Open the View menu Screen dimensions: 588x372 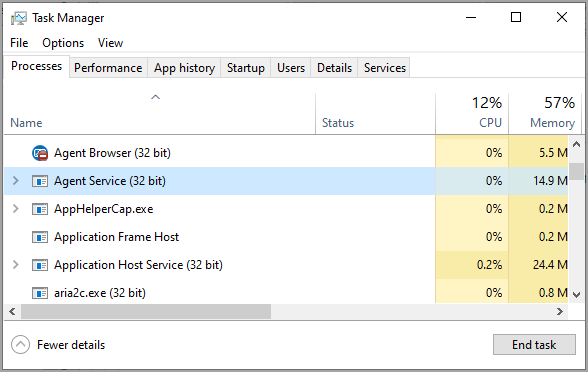[x=110, y=43]
